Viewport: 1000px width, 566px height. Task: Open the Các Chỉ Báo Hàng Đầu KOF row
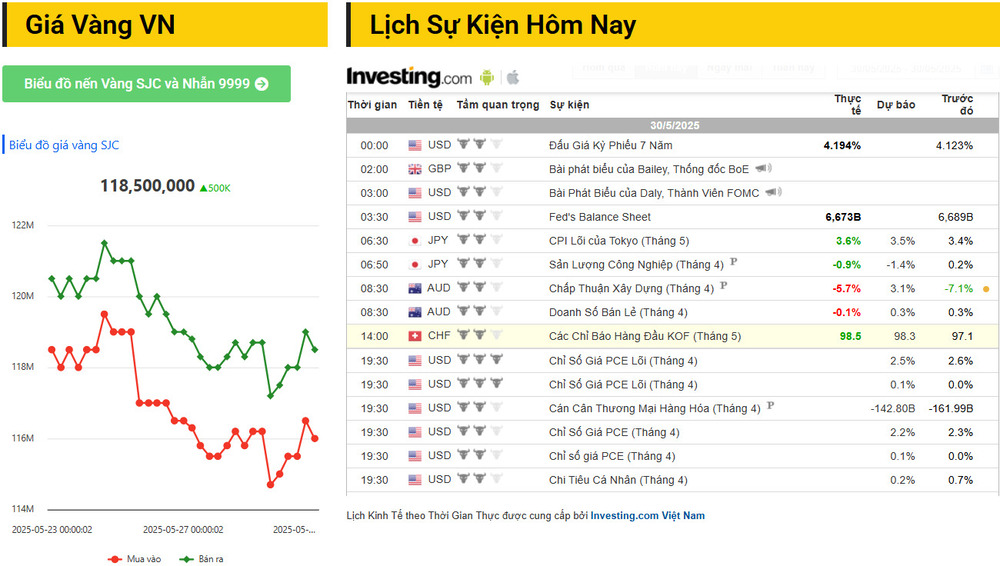pyautogui.click(x=672, y=336)
